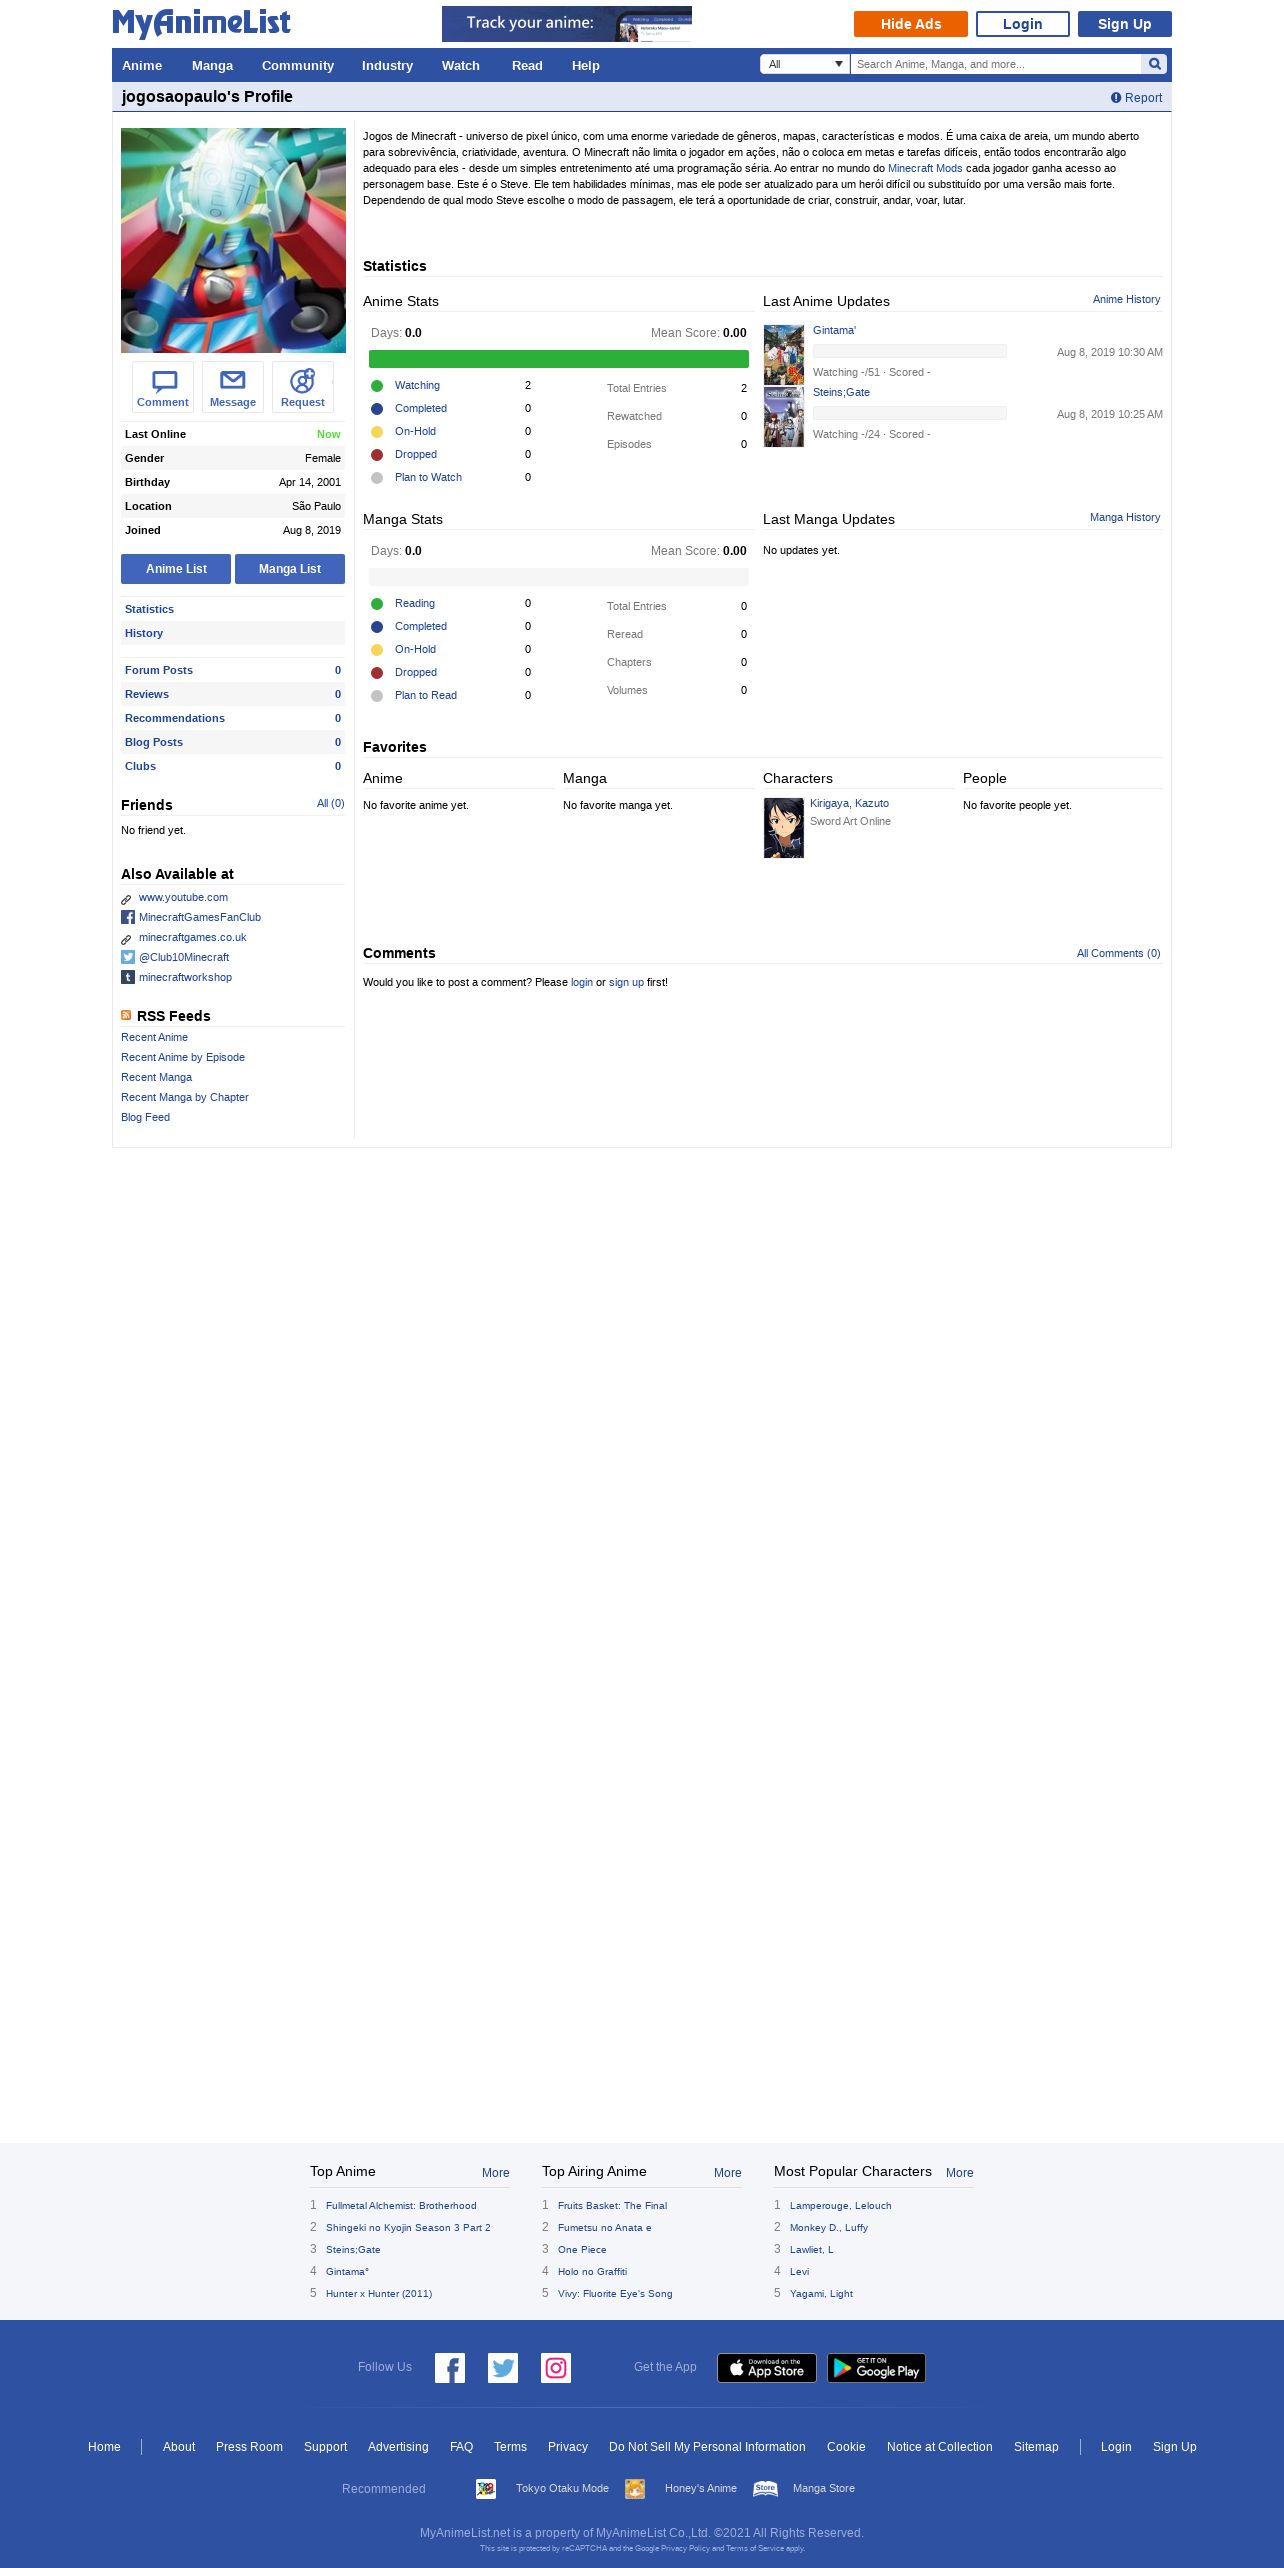Image resolution: width=1284 pixels, height=2568 pixels.
Task: Open the Manga History link
Action: tap(1125, 517)
